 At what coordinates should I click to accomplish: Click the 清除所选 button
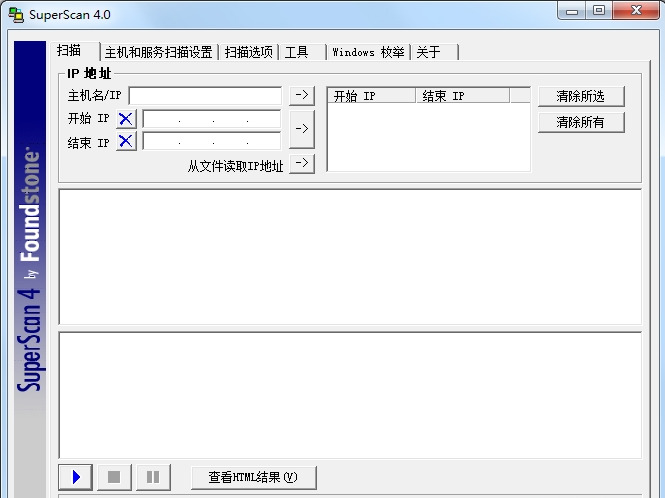click(581, 97)
